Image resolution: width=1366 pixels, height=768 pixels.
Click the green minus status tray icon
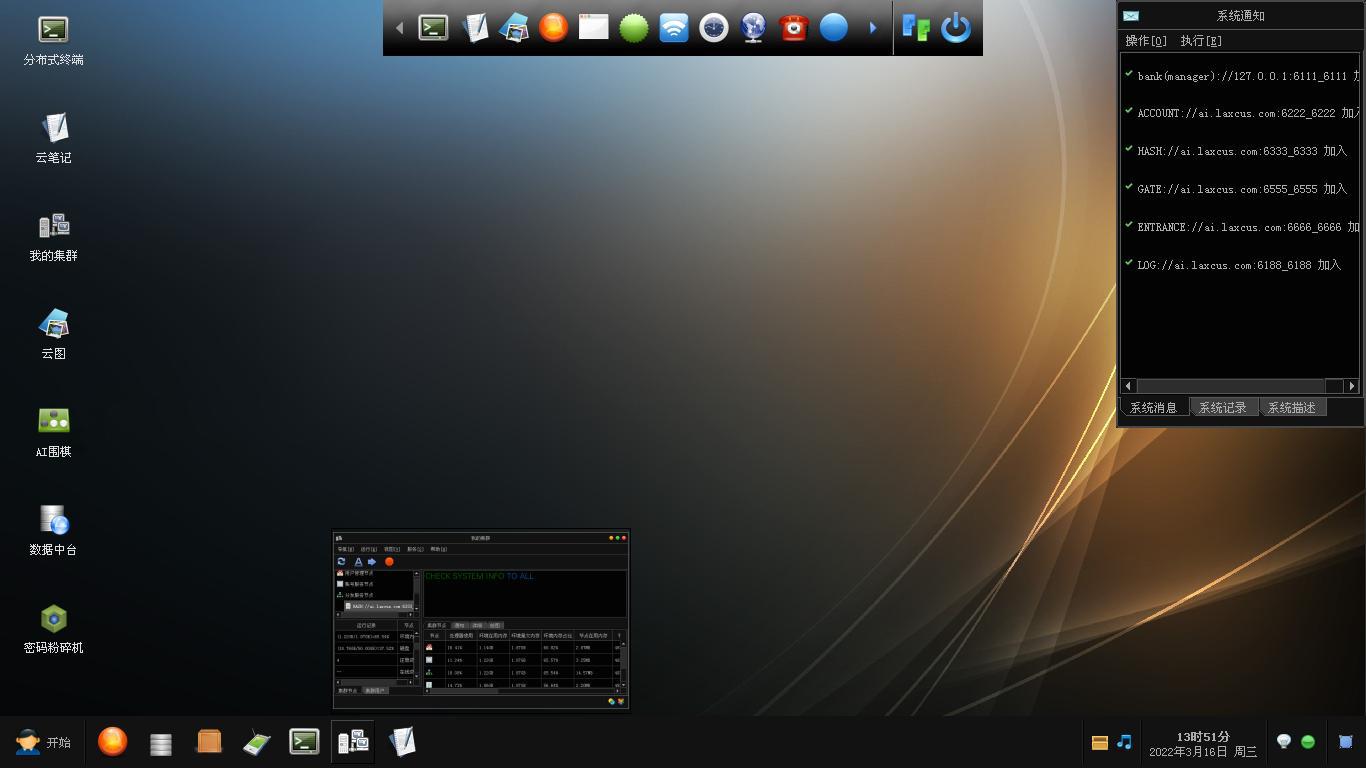click(x=1307, y=742)
